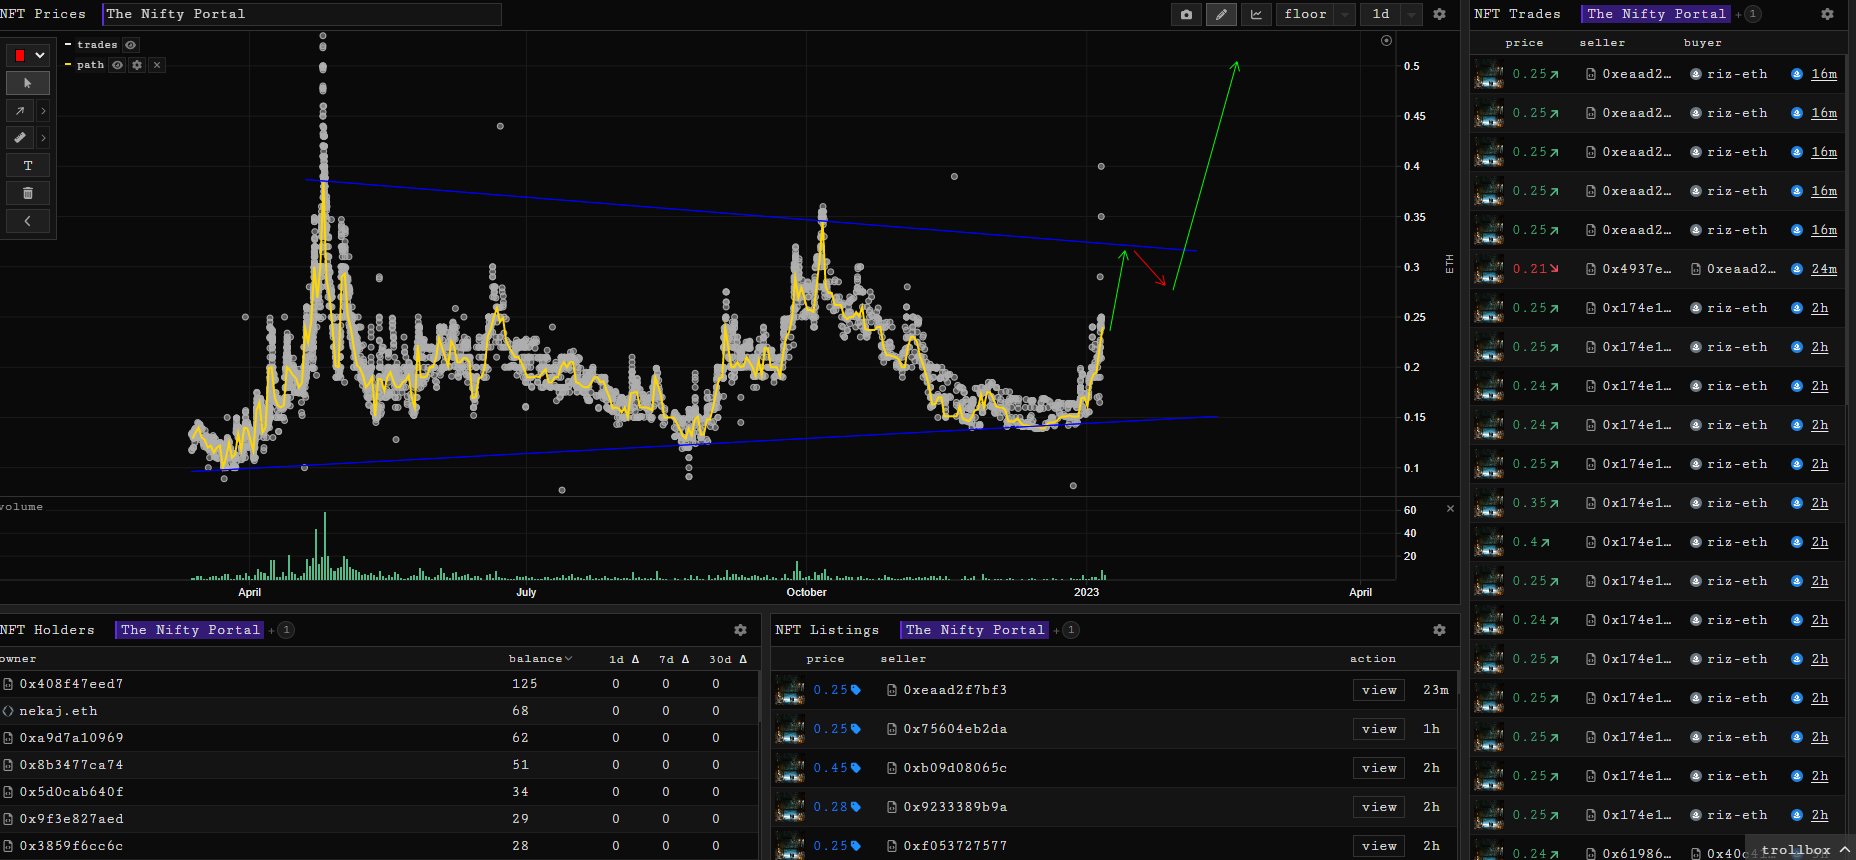Select the cursor pointer tool

point(28,83)
